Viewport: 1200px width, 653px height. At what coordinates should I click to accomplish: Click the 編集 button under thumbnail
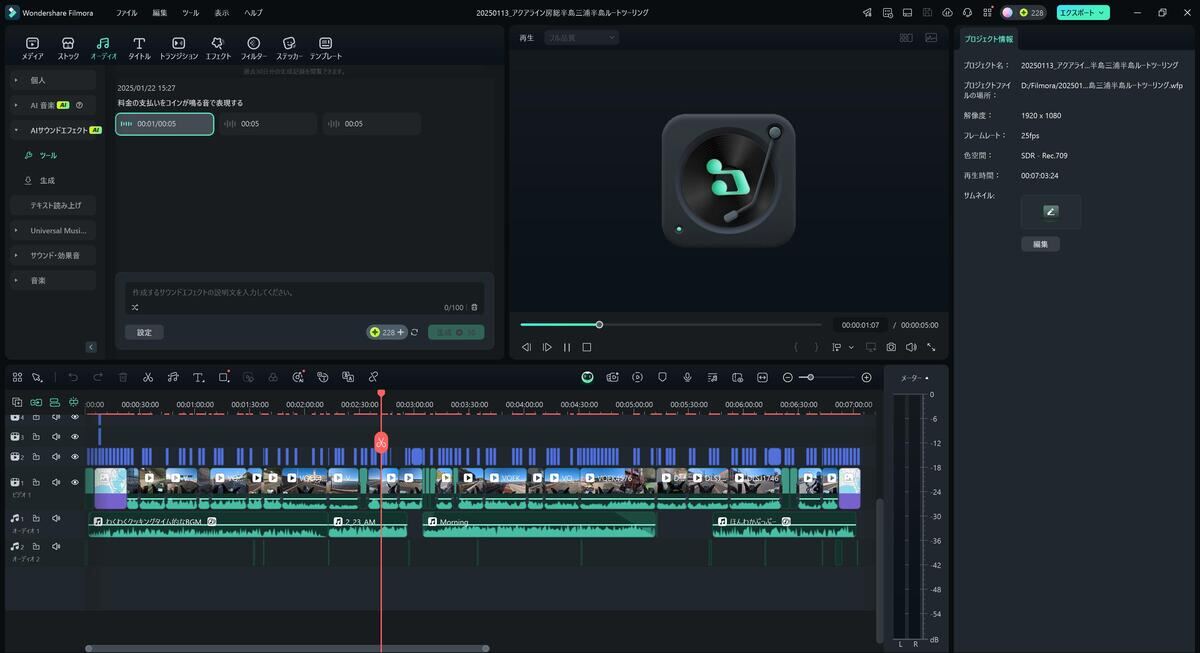pos(1040,244)
